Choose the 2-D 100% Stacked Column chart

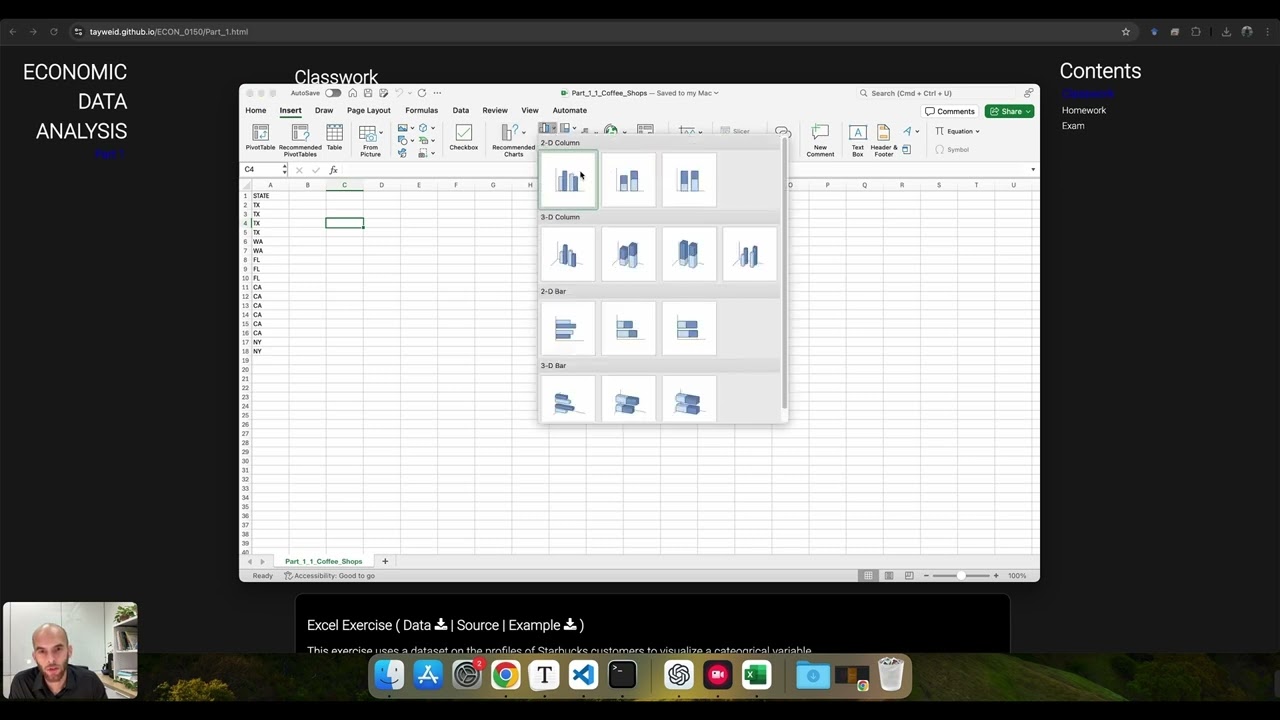click(688, 180)
